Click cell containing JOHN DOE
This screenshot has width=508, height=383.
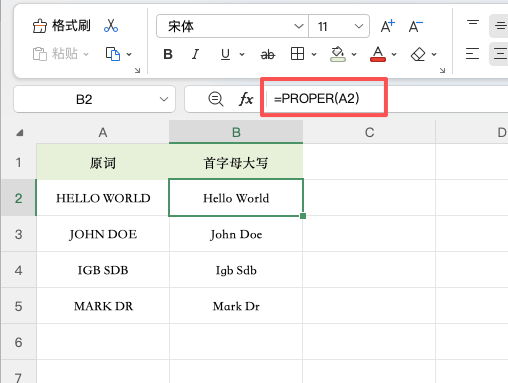tap(103, 234)
